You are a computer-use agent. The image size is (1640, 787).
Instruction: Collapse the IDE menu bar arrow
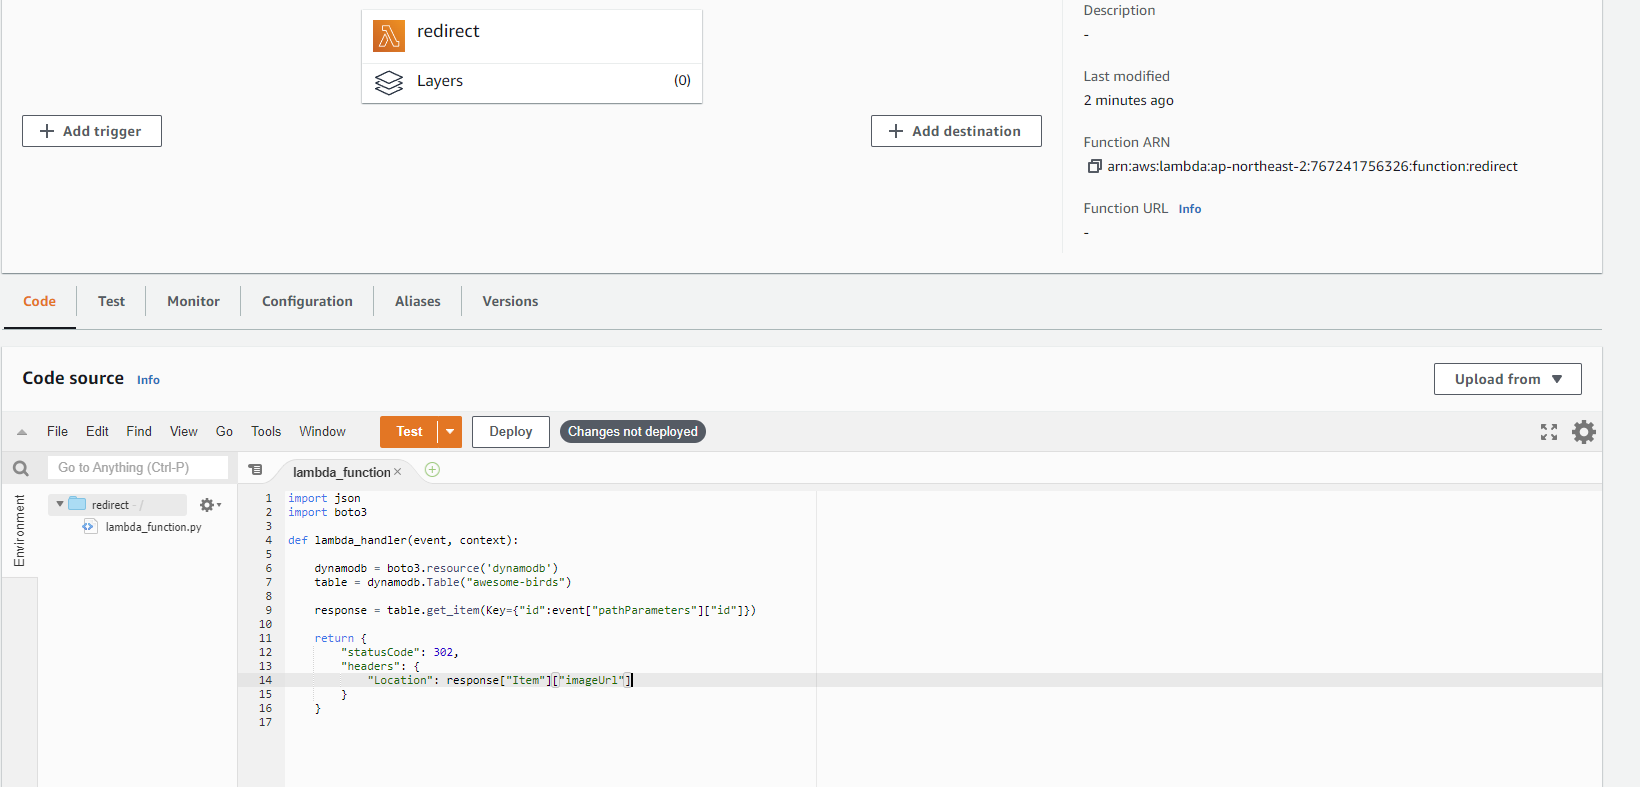[22, 432]
